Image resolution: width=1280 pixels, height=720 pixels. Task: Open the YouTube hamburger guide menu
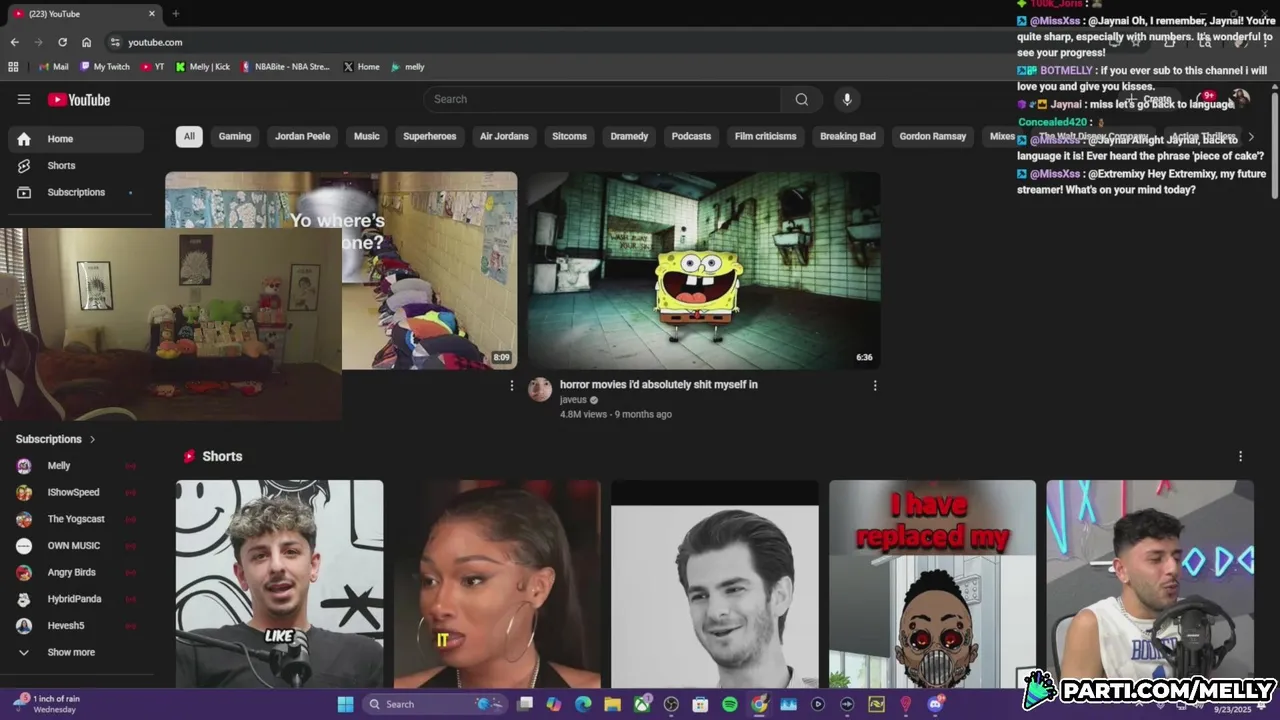(x=24, y=99)
